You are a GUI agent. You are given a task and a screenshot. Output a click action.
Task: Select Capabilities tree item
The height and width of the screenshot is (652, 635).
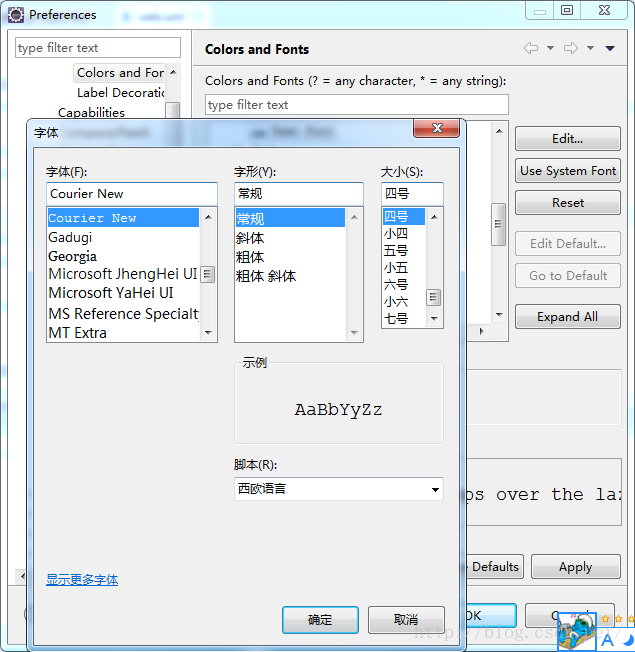pos(91,112)
